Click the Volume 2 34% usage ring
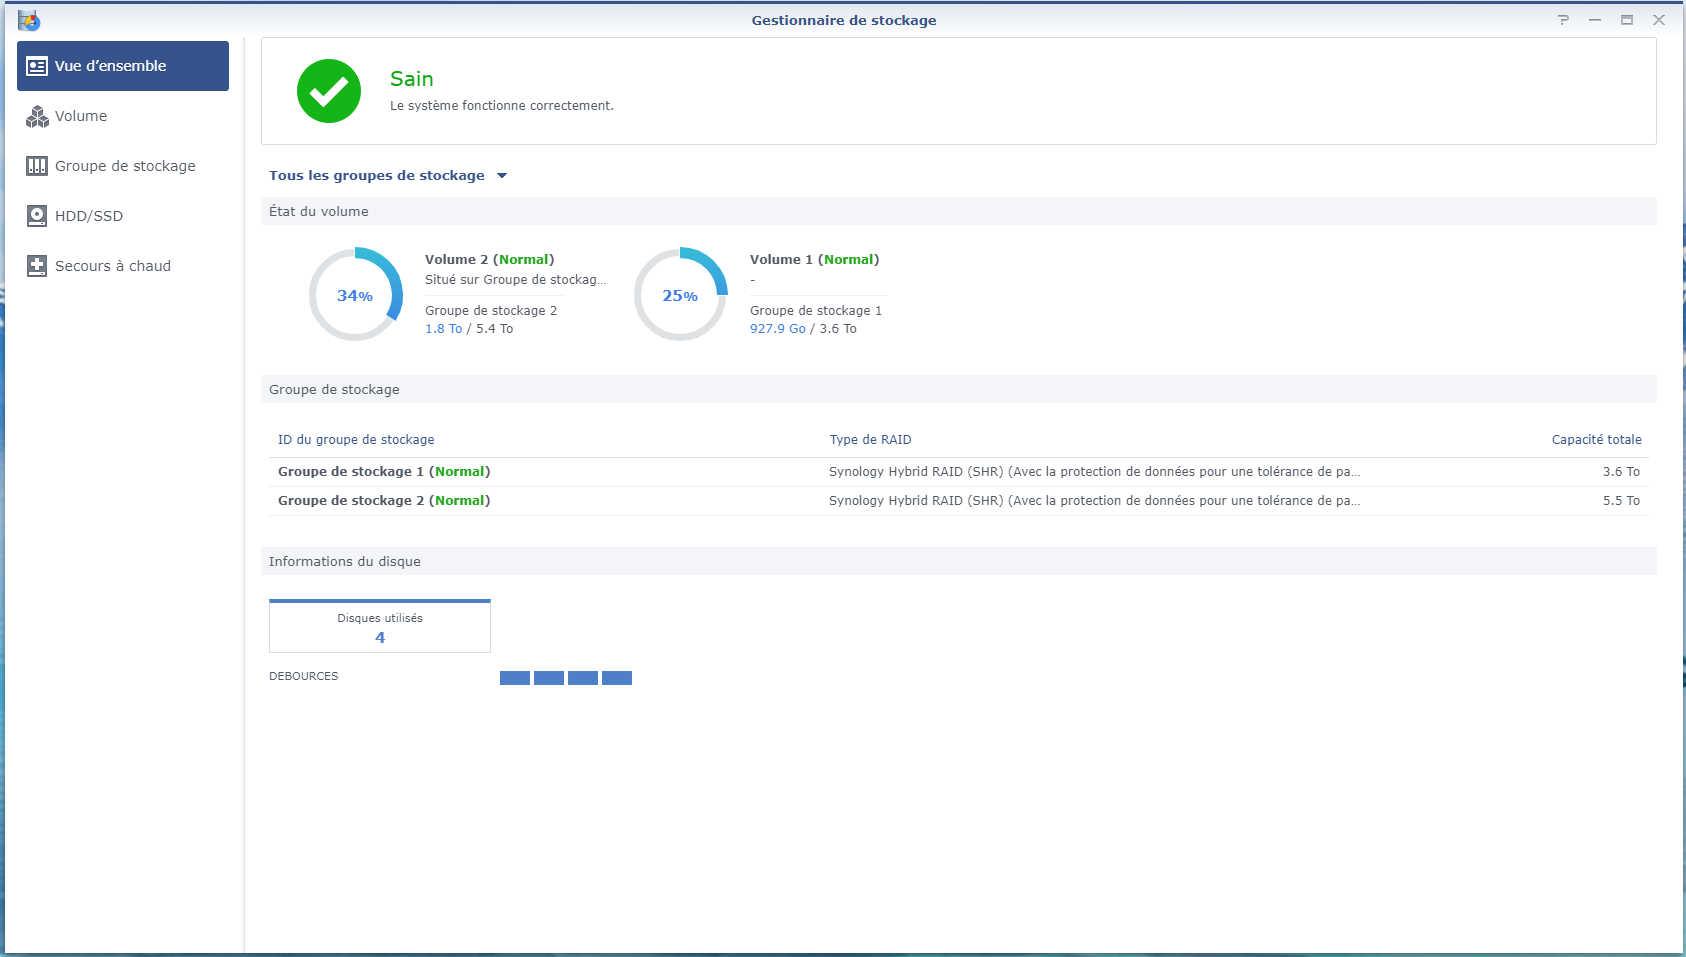This screenshot has height=957, width=1686. [355, 295]
